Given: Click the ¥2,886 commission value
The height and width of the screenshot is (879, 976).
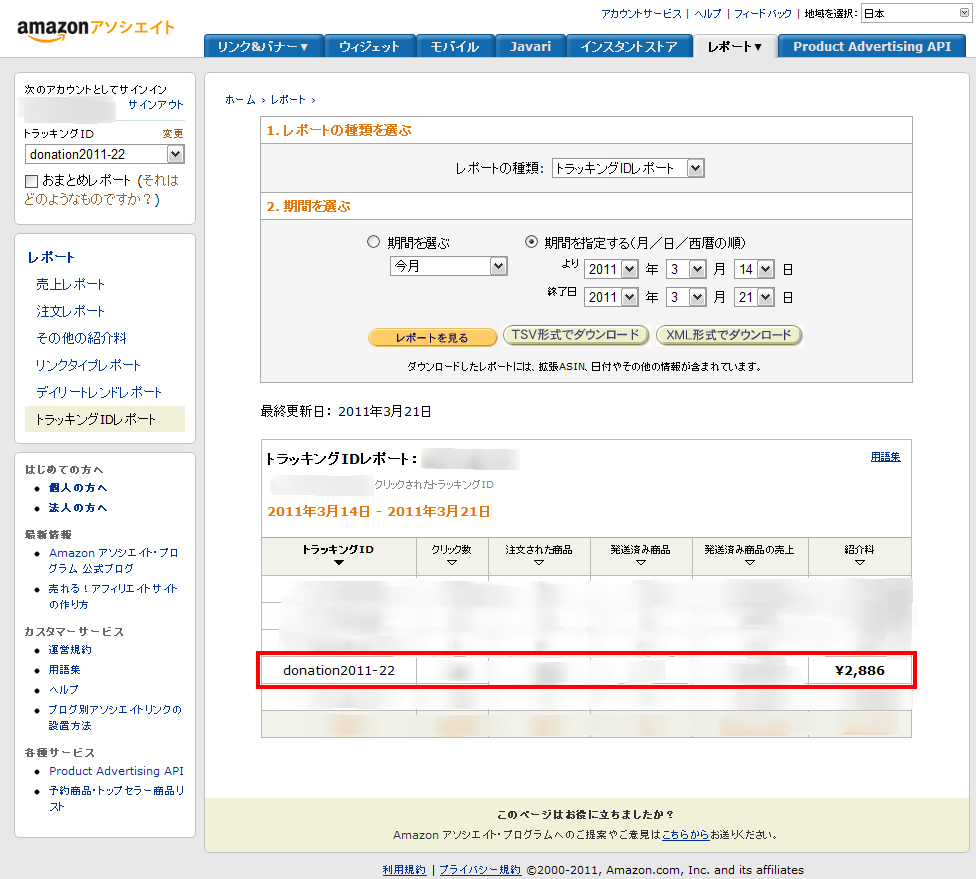Looking at the screenshot, I should 860,670.
